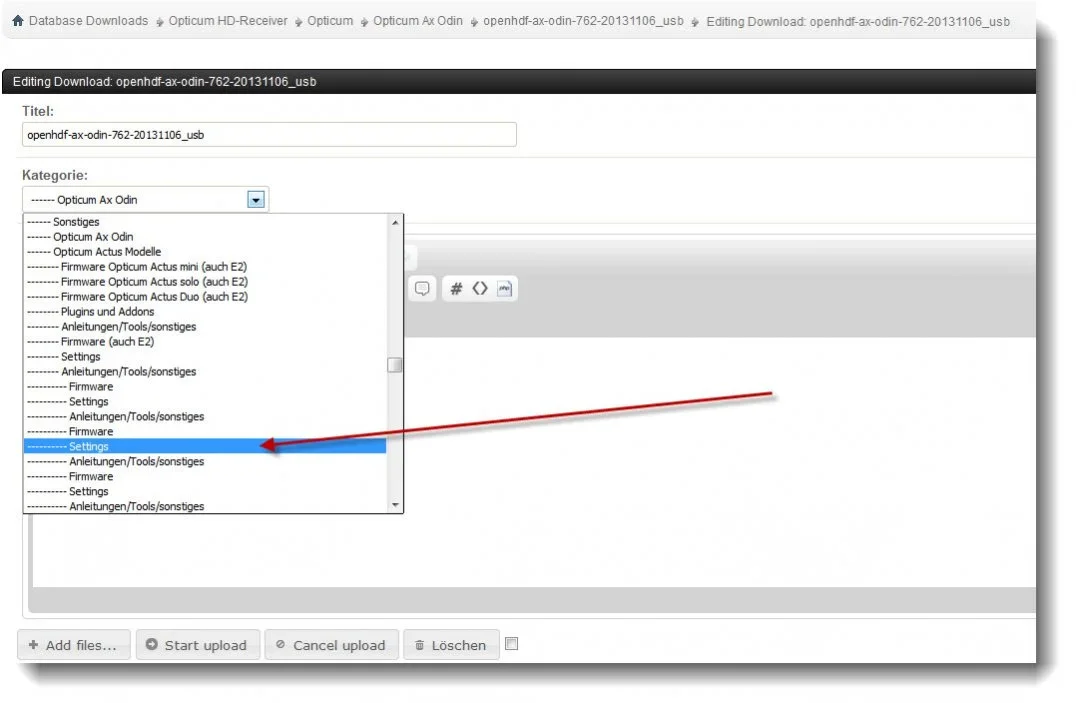
Task: Click the Kategorie combo box showing Opticum Ax Odin
Action: 145,200
